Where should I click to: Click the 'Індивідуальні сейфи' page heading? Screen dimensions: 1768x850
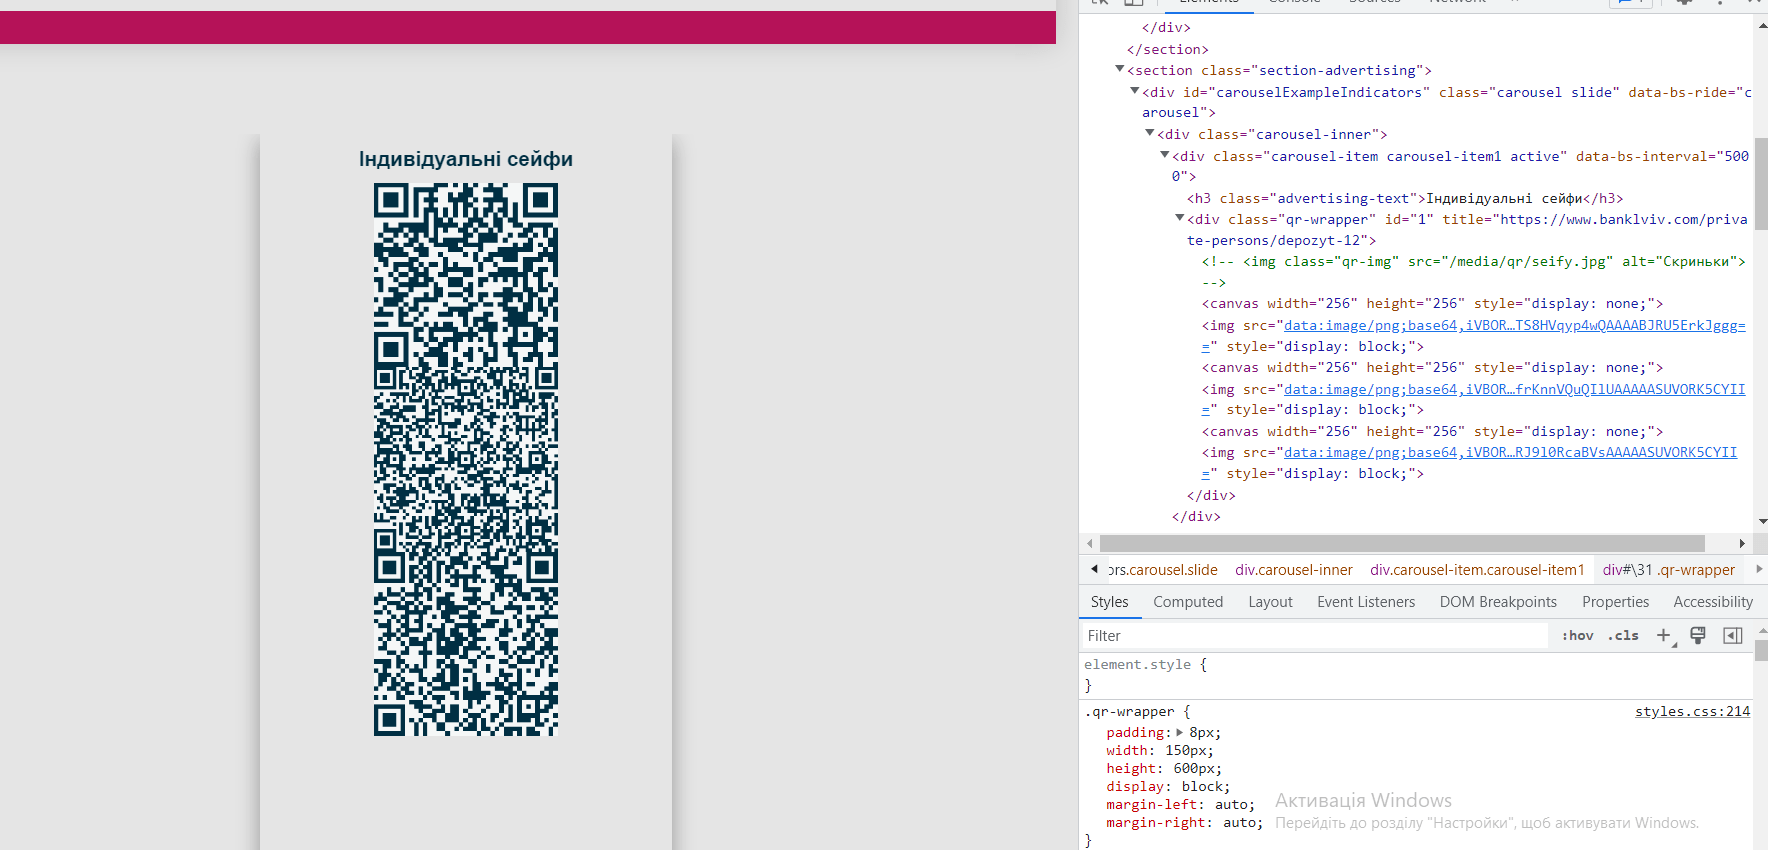466,159
